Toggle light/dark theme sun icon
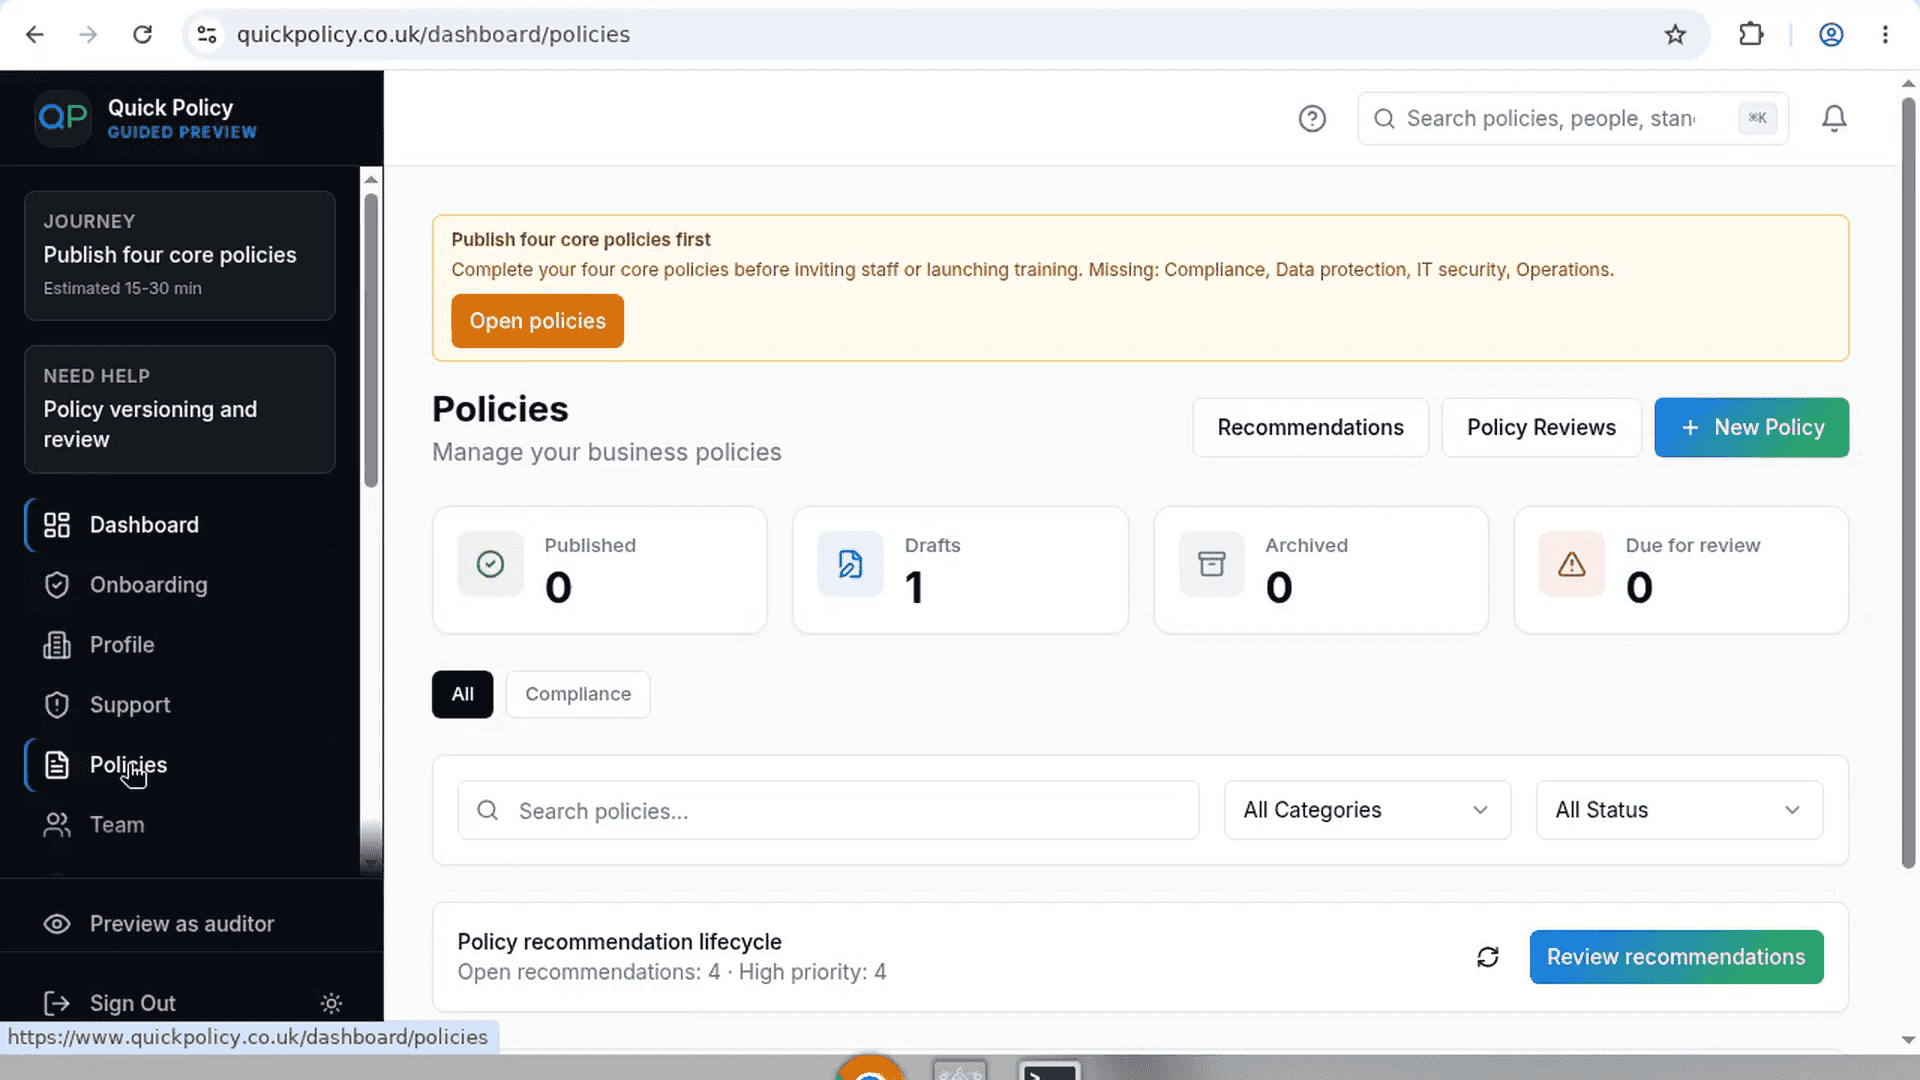The width and height of the screenshot is (1920, 1080). tap(331, 1003)
